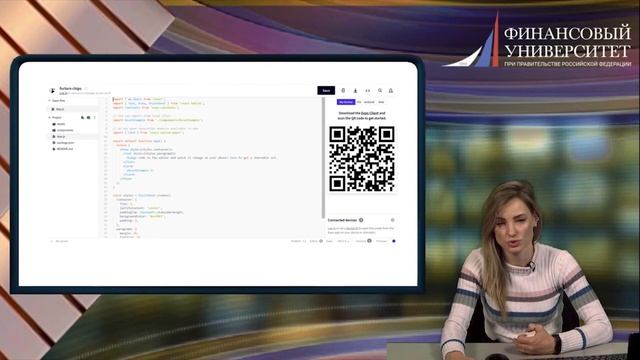Click the Connected devices settings icon
640x360 pixels.
(393, 220)
